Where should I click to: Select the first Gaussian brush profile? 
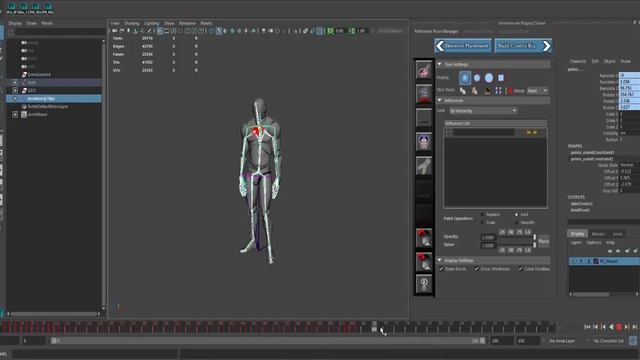pyautogui.click(x=464, y=78)
